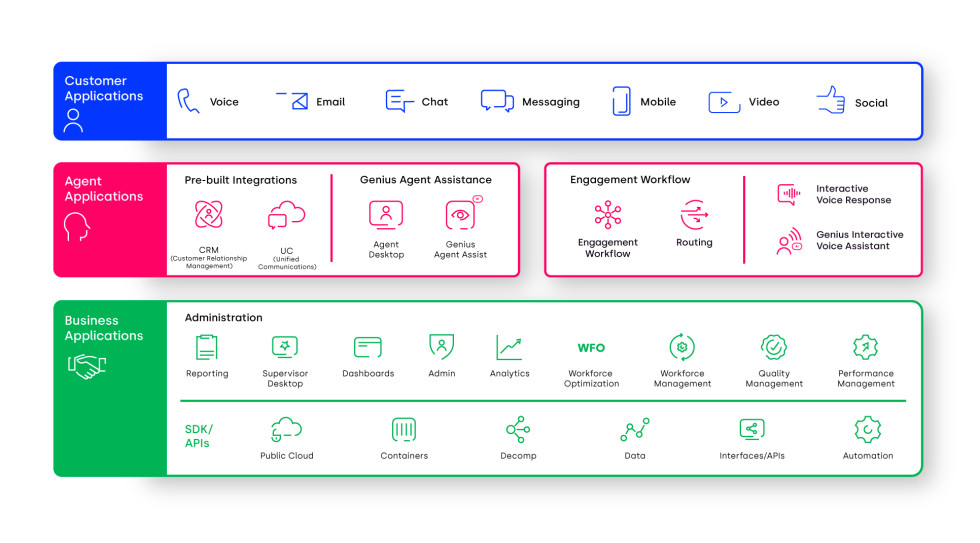Open the Reporting clipboard icon
The width and height of the screenshot is (980, 543).
207,347
